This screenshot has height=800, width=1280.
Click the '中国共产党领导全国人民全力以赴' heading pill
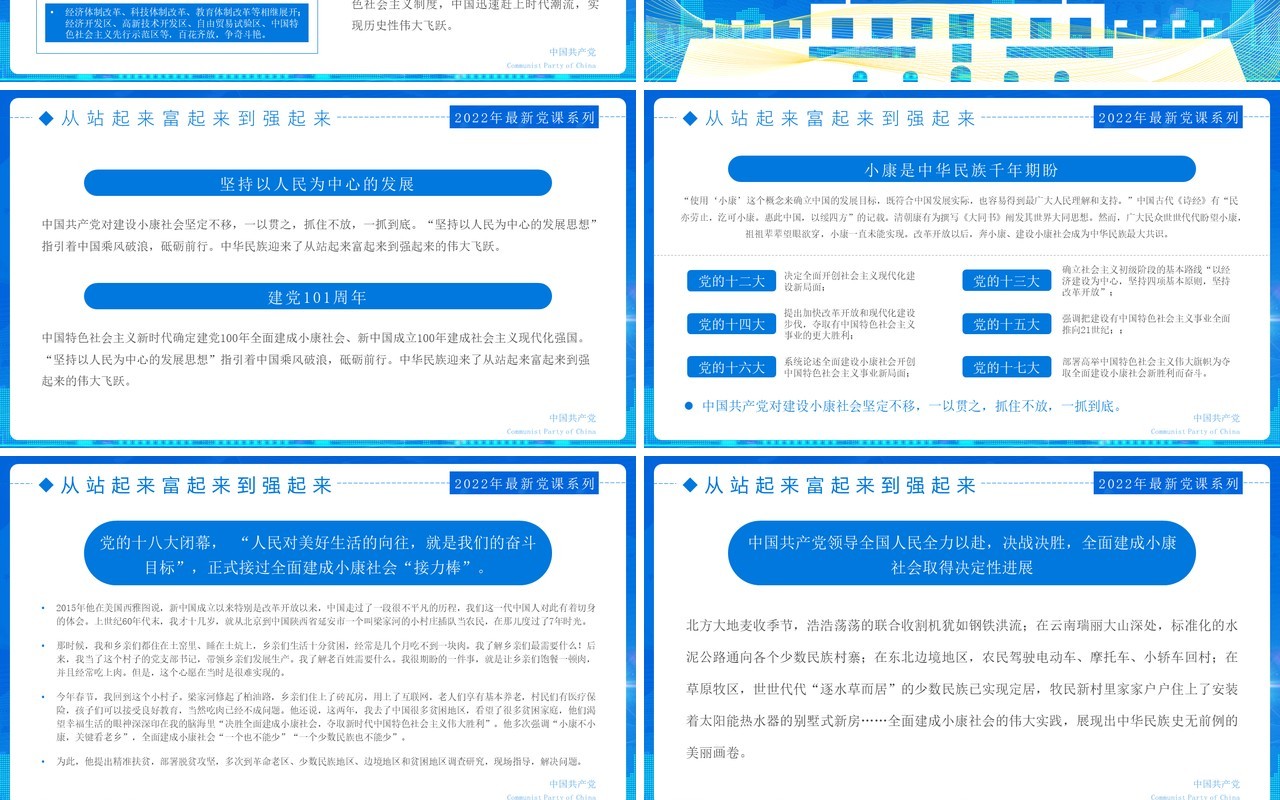(961, 554)
